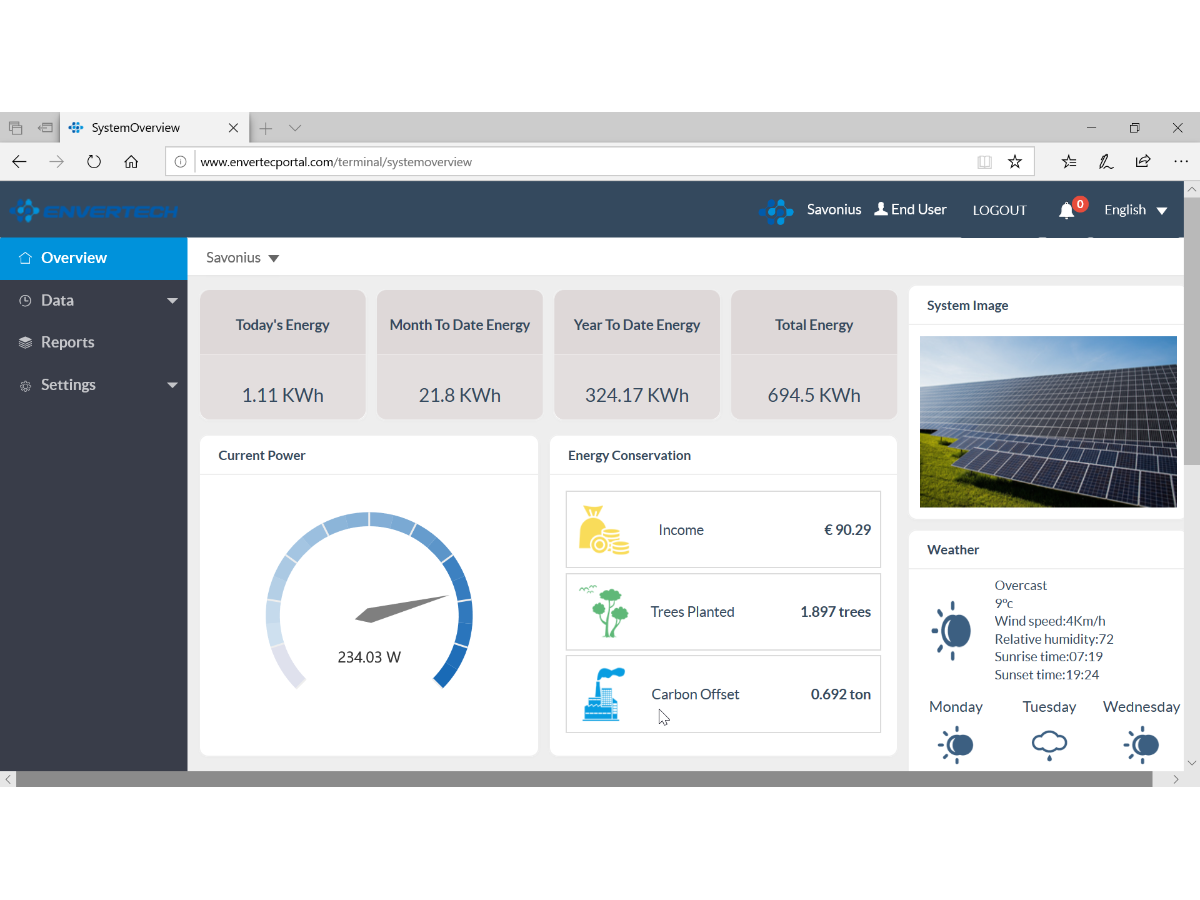Expand the Savonius station selector
Screen dimensions: 1200x900
coord(243,258)
